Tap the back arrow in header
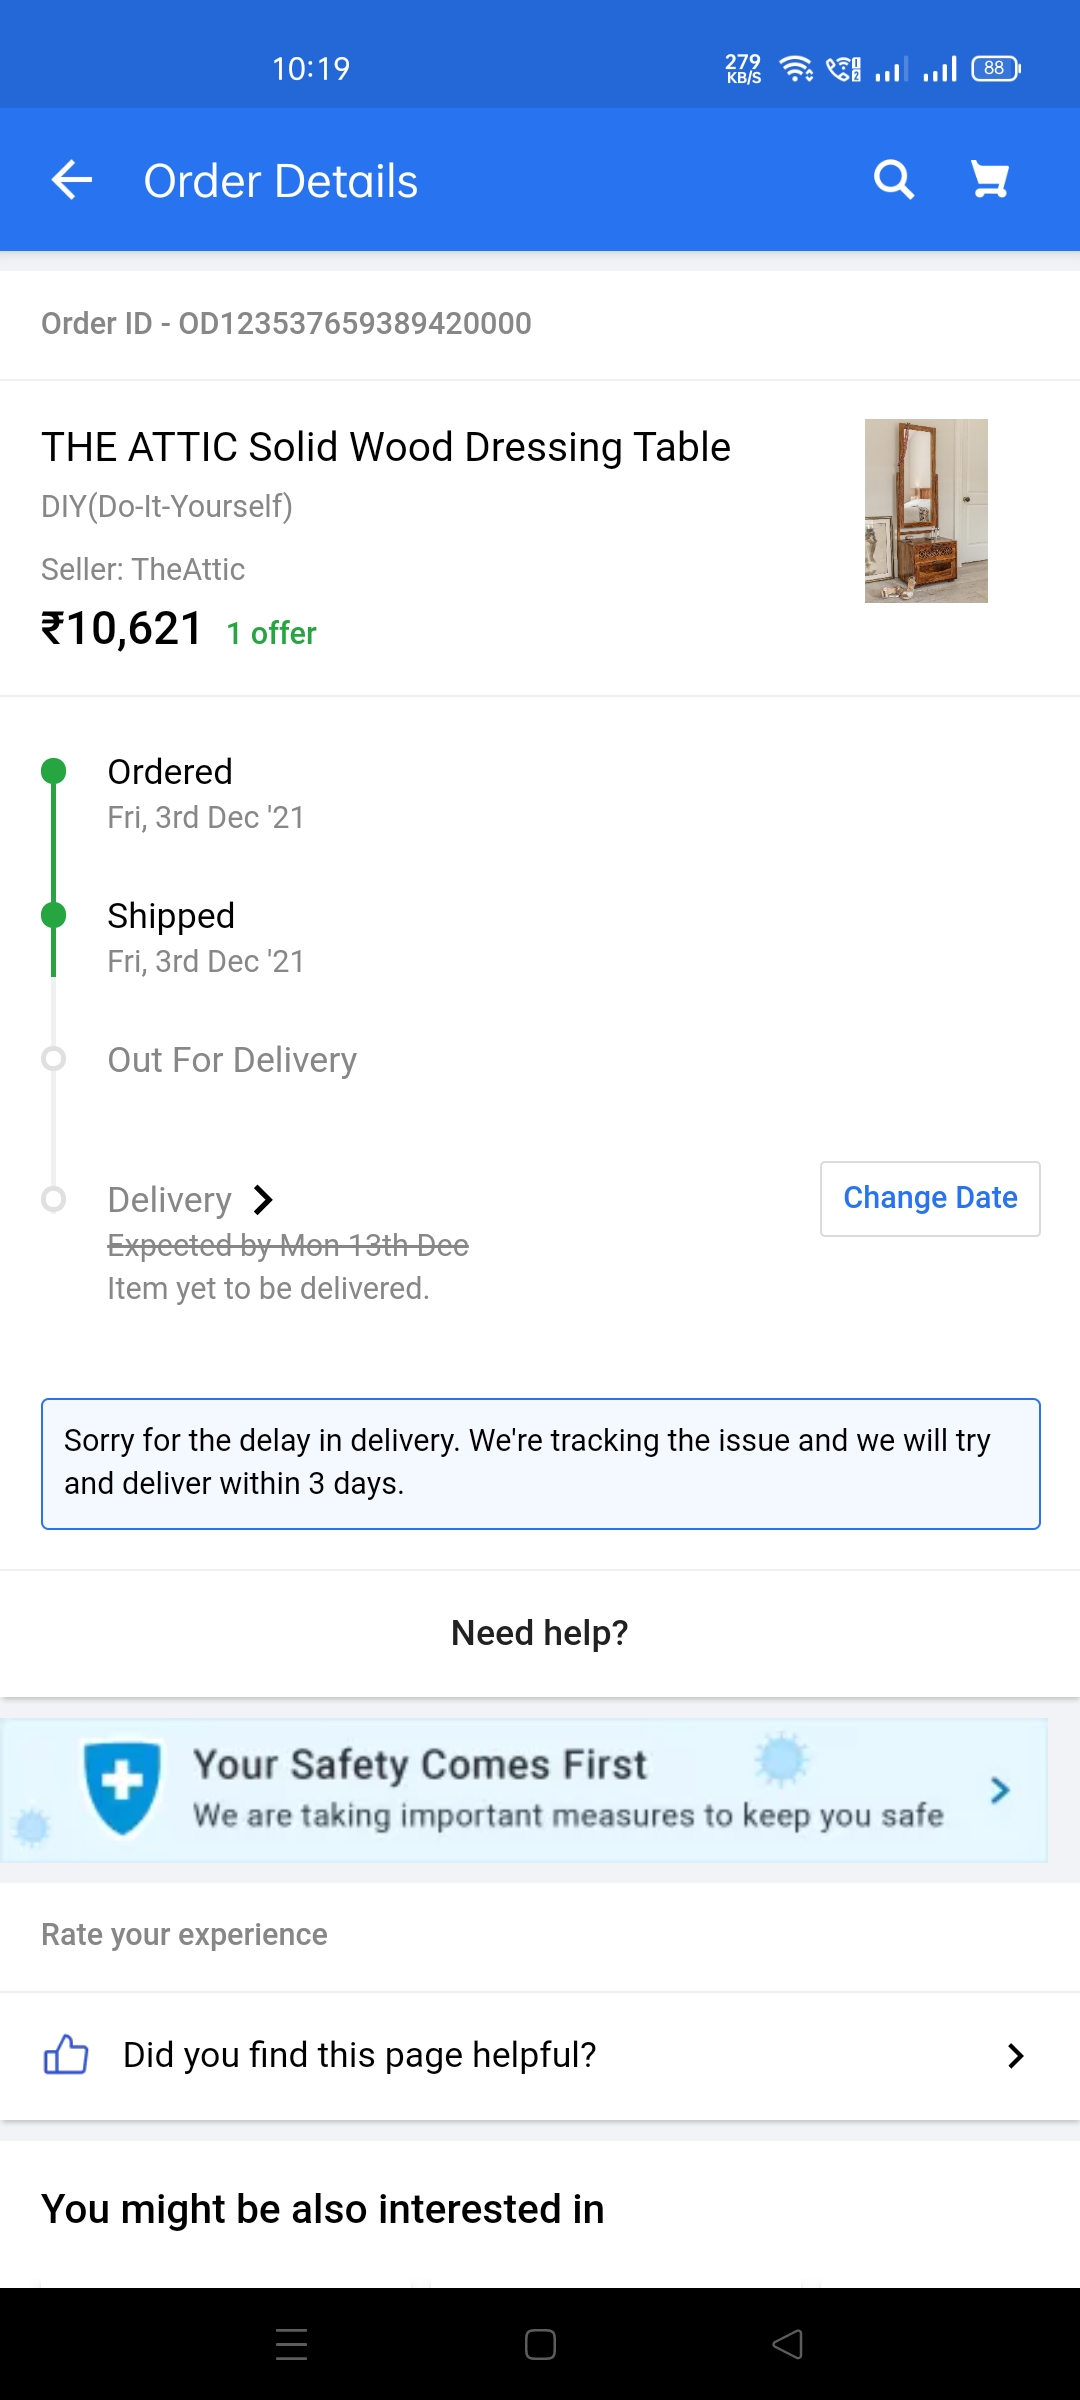The image size is (1080, 2400). point(72,181)
